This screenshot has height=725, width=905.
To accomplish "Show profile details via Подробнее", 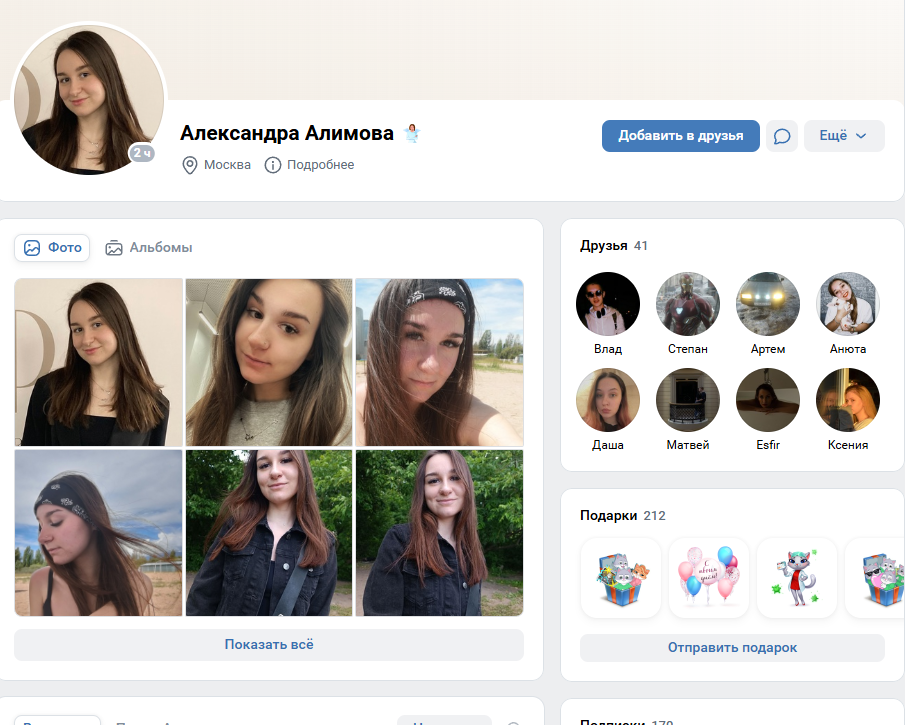I will point(309,165).
